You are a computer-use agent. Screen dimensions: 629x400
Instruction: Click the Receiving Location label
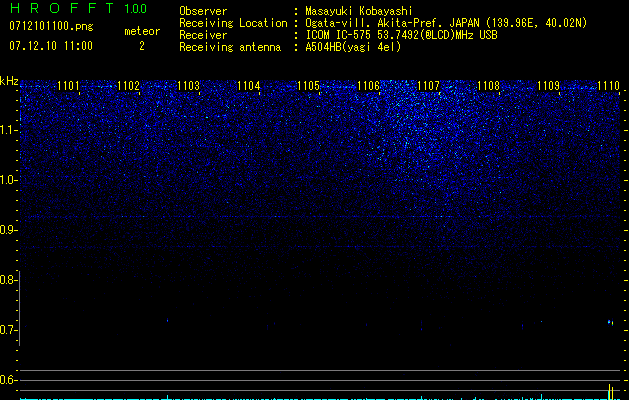coord(233,23)
